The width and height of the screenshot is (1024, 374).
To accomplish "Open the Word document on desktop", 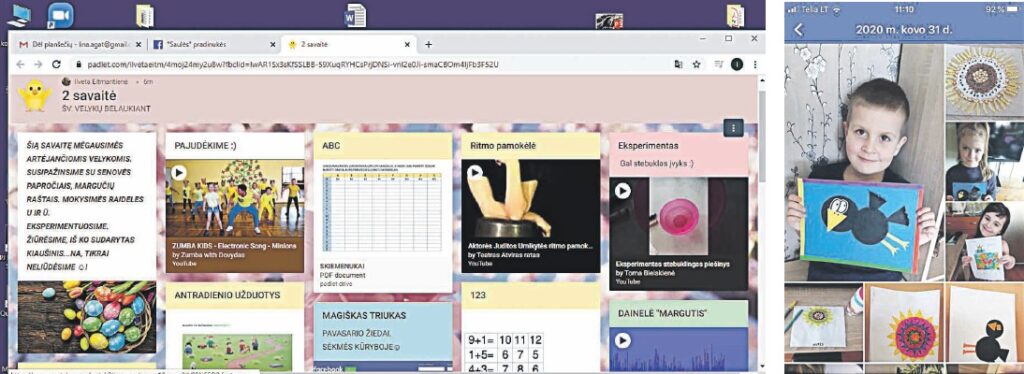I will point(355,15).
